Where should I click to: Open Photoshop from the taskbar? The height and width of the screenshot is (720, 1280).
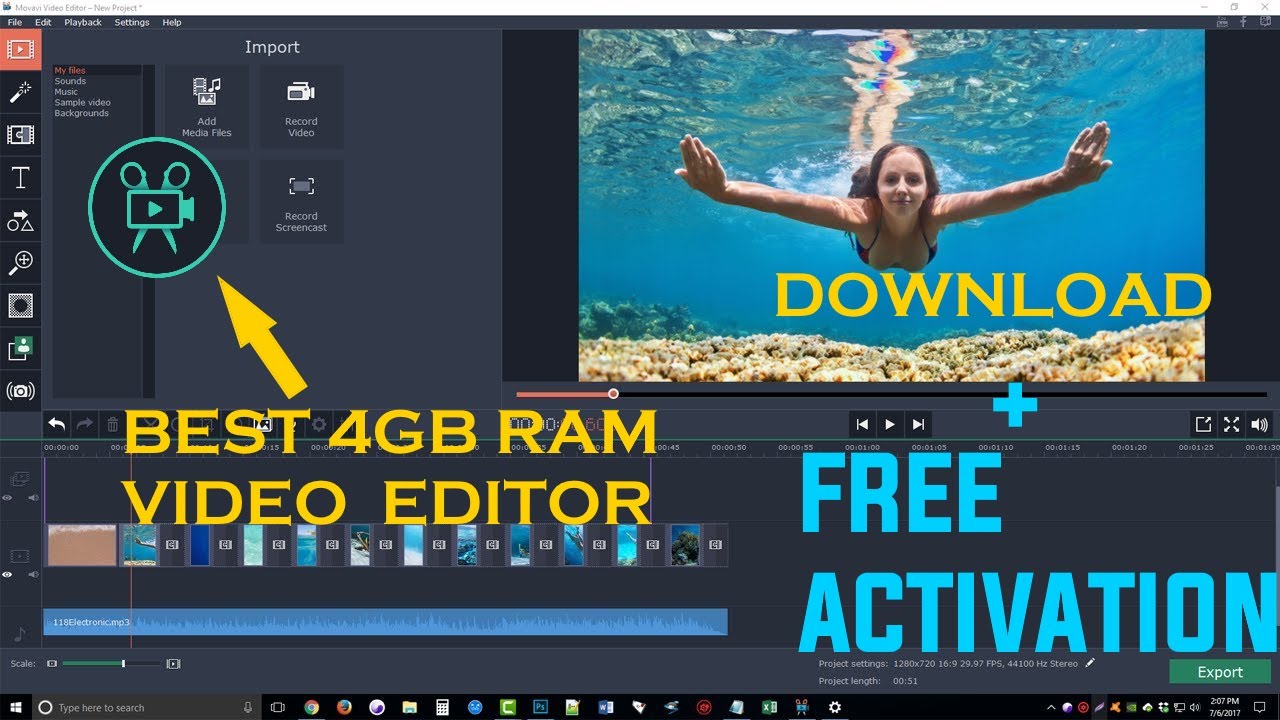pos(540,707)
